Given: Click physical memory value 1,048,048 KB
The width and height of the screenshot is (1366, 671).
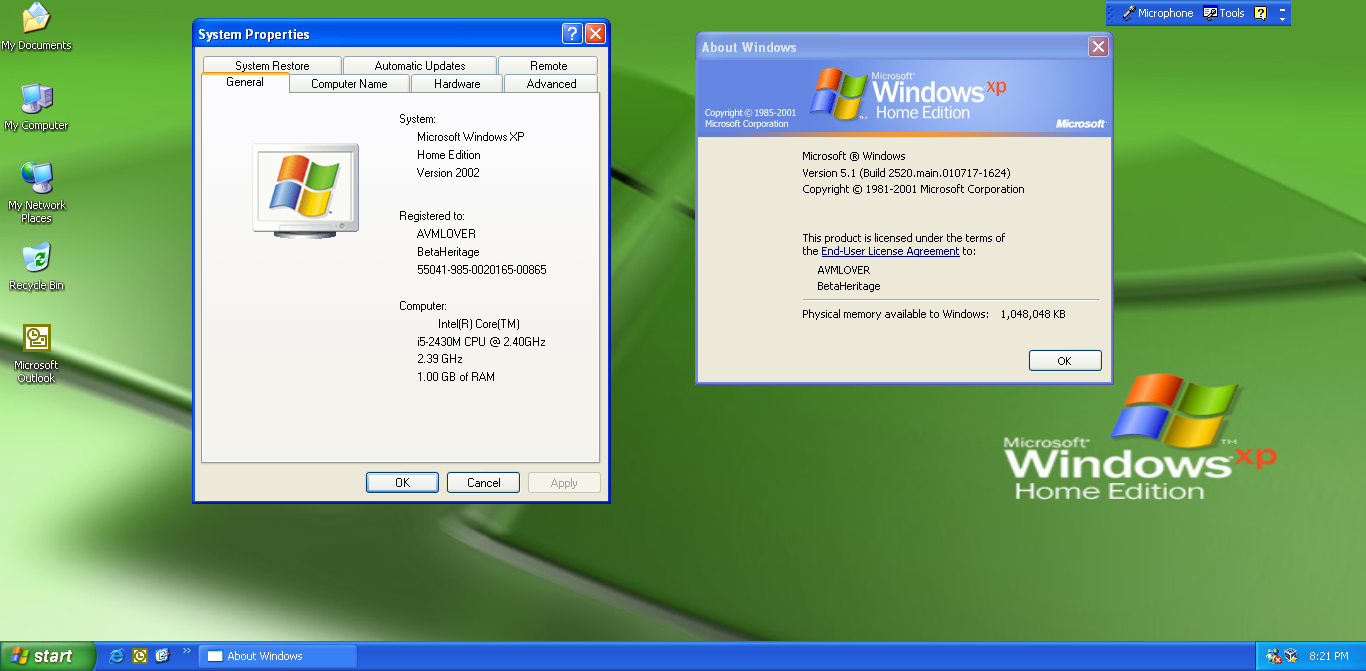Looking at the screenshot, I should (x=1033, y=314).
